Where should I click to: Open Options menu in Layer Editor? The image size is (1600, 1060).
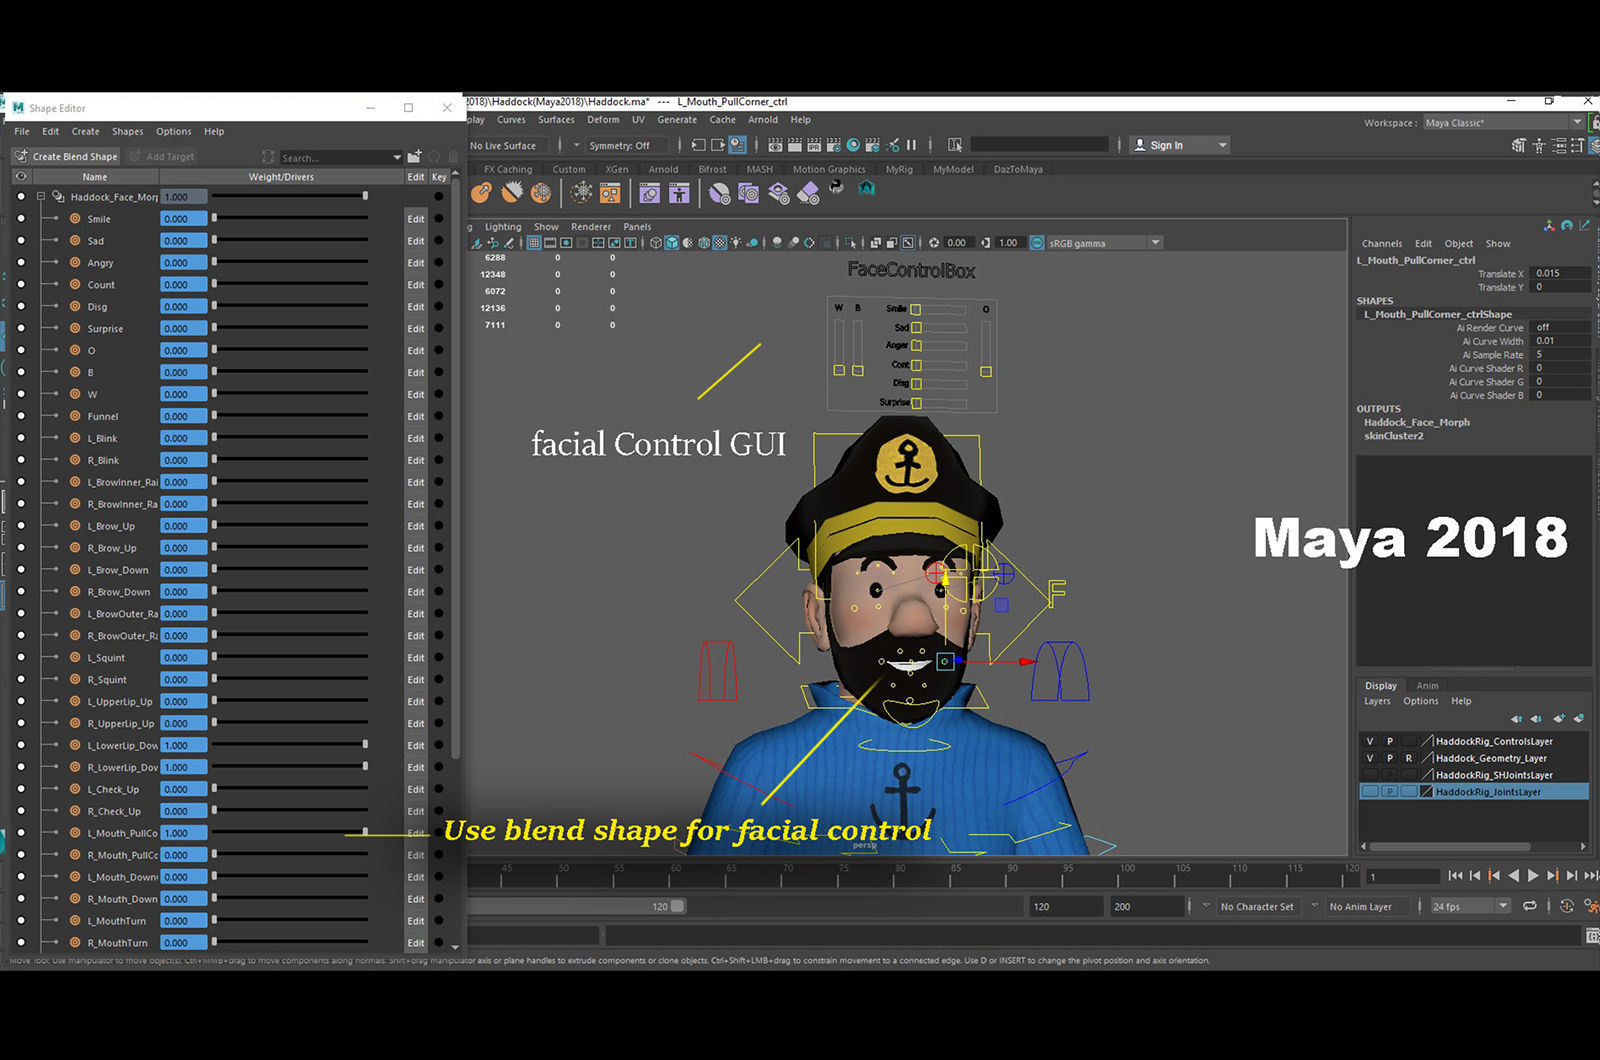1421,701
